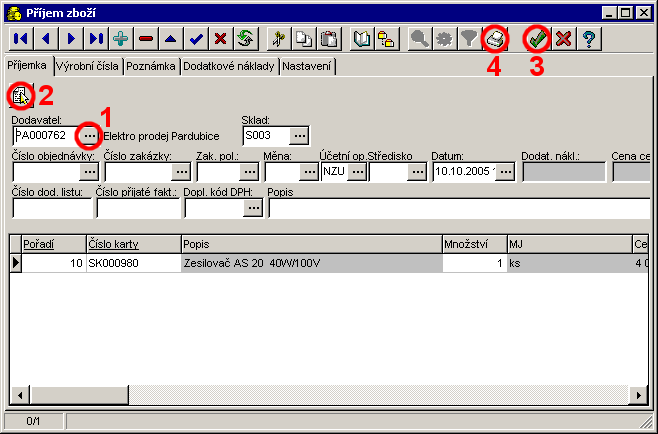Jump to the last record
The height and width of the screenshot is (434, 658).
[96, 39]
